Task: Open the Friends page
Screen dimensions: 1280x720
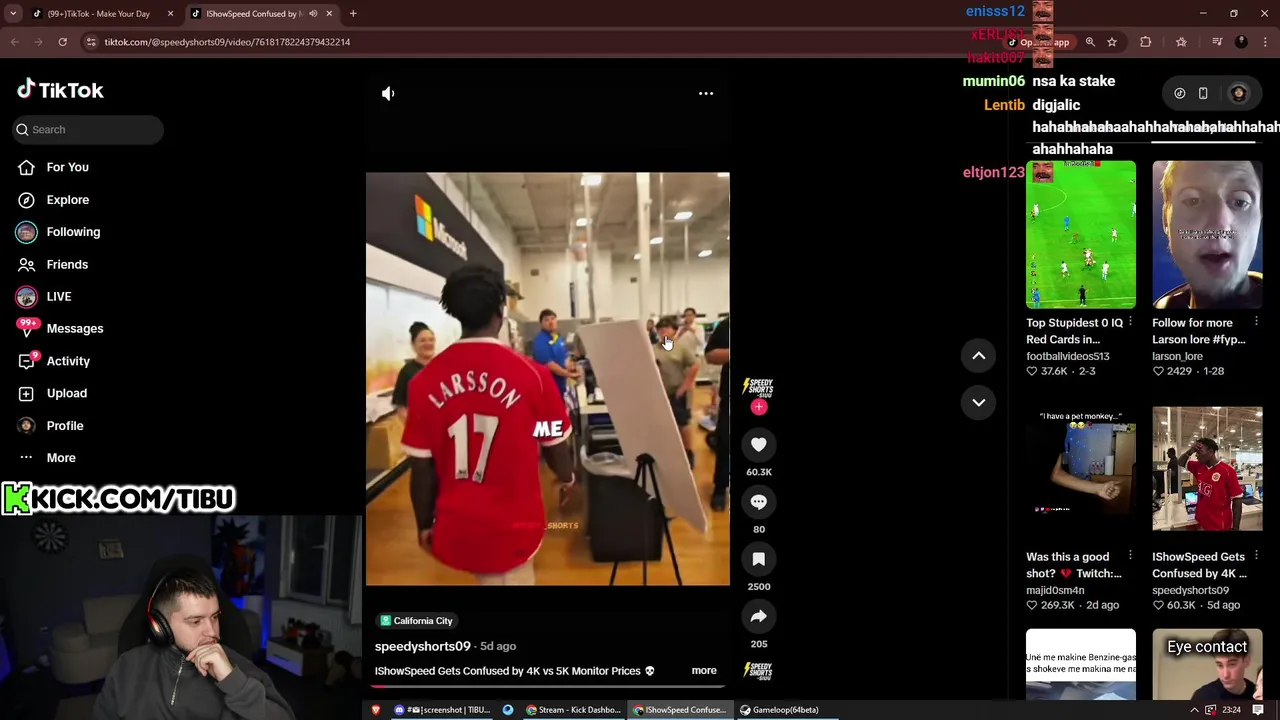Action: click(x=52, y=264)
